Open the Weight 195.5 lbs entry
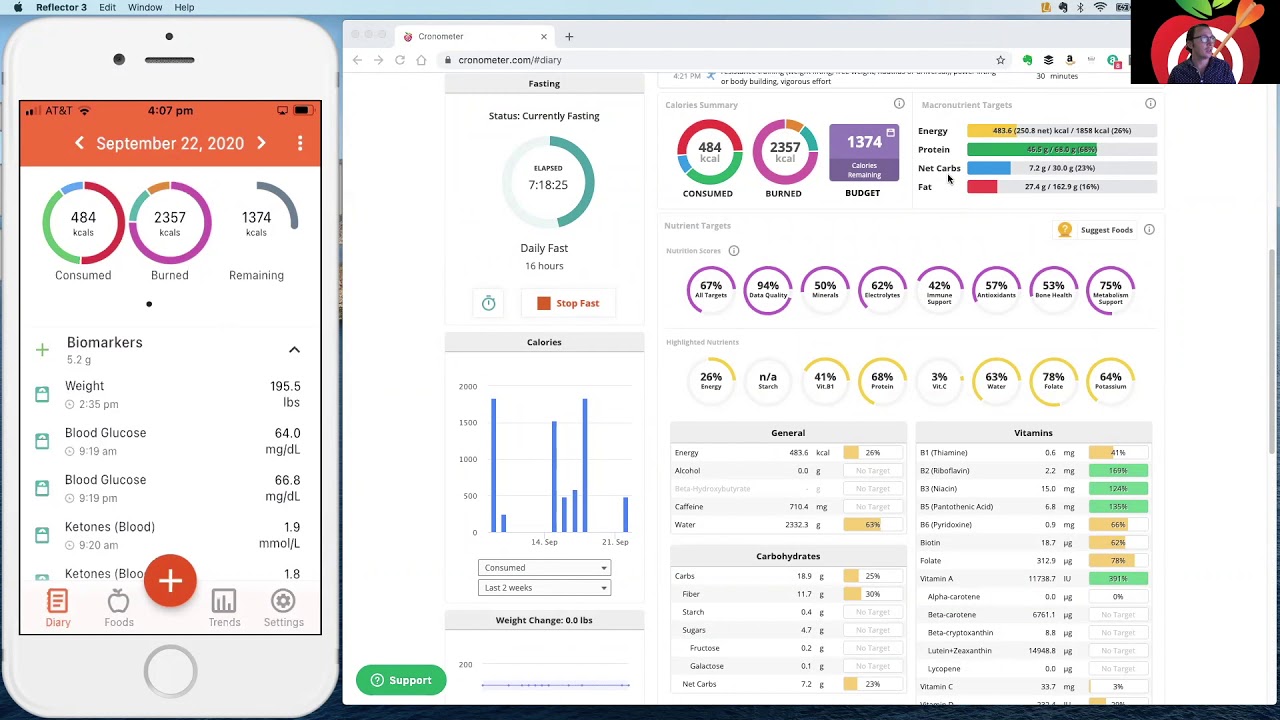1280x720 pixels. coord(170,394)
